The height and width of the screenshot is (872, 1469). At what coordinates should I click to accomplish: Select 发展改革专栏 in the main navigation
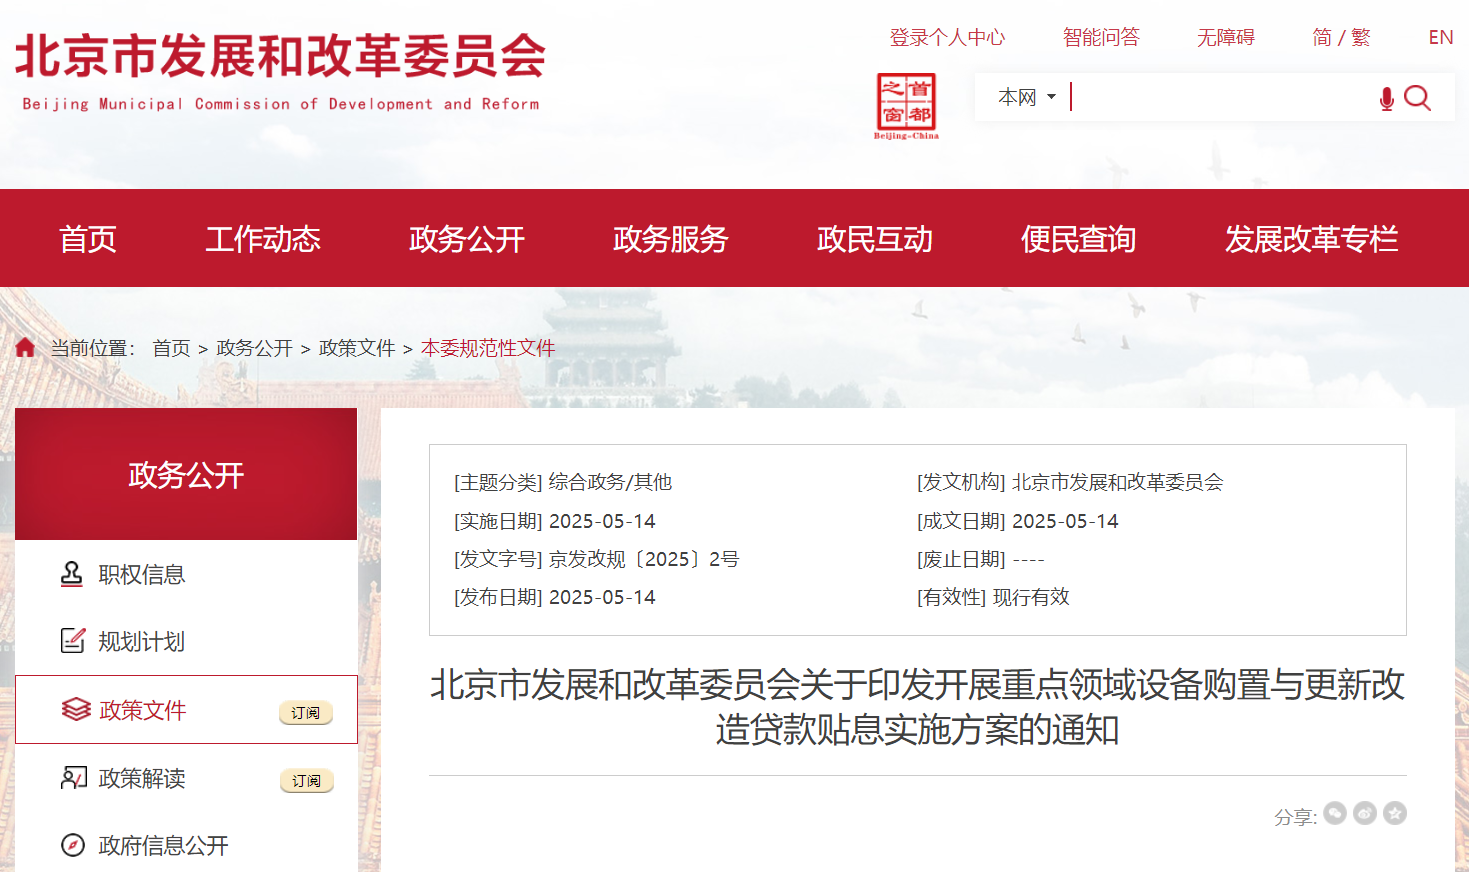1311,239
